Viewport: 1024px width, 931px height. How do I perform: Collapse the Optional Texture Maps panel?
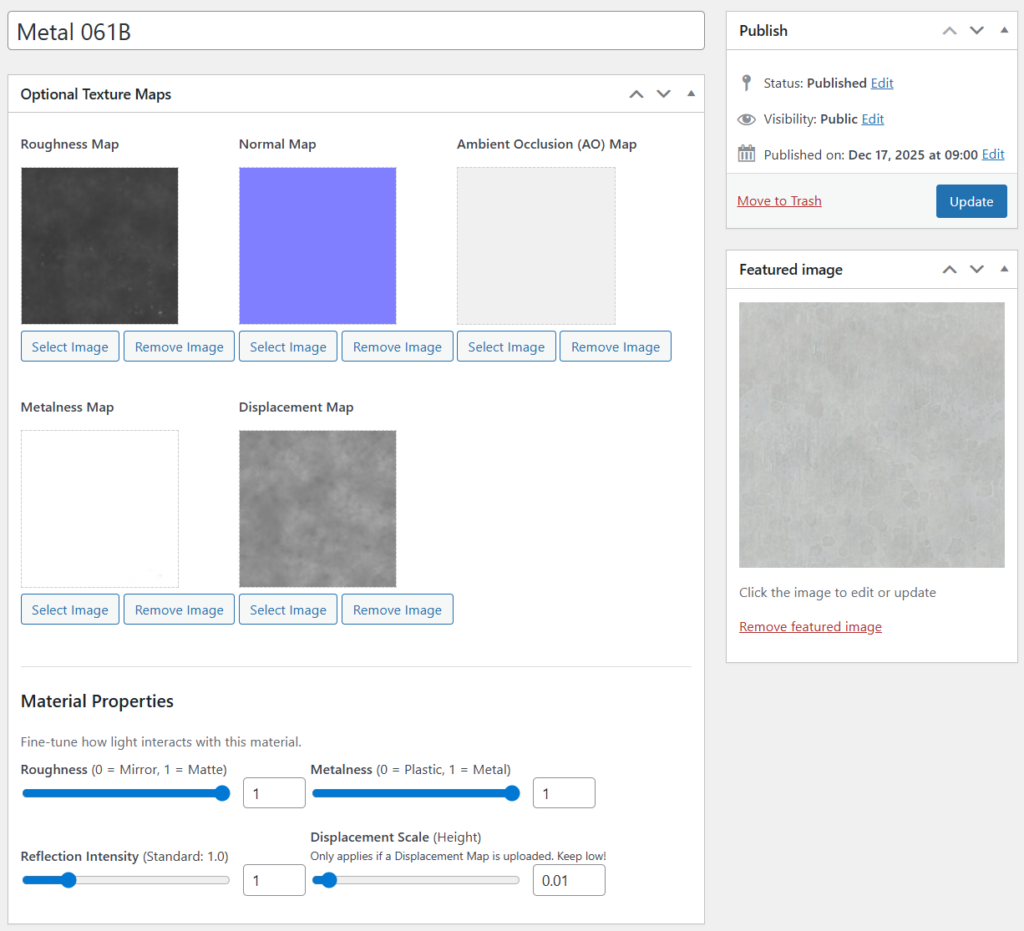(x=690, y=94)
